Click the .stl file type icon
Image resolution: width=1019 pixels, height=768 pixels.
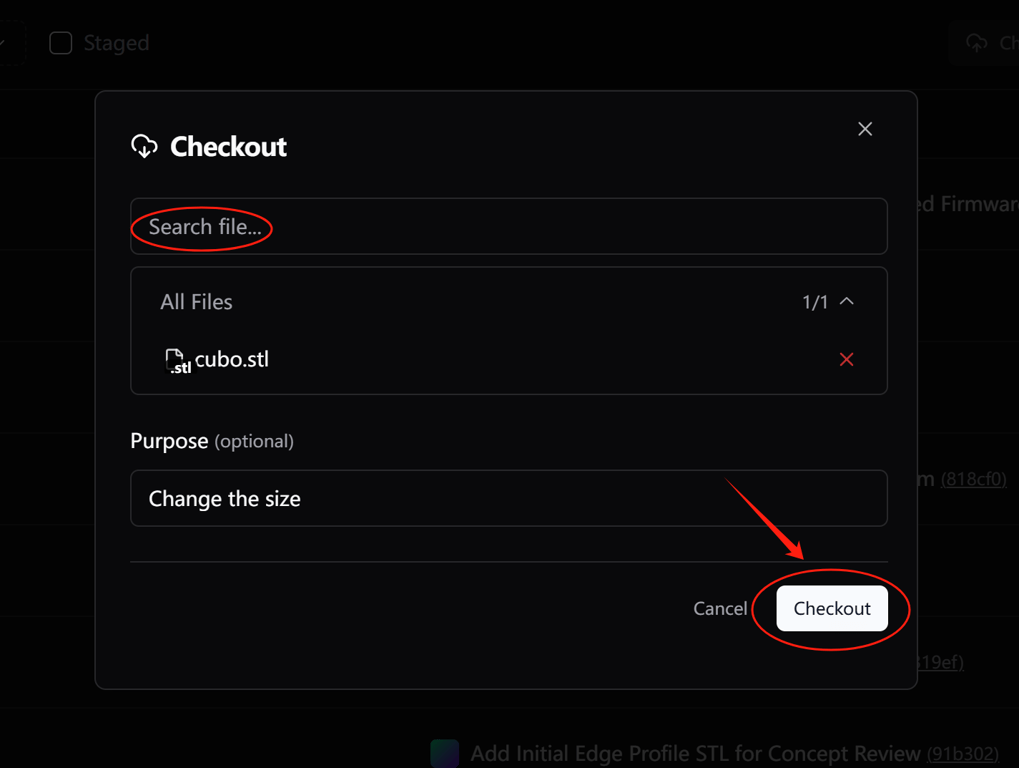pos(177,361)
